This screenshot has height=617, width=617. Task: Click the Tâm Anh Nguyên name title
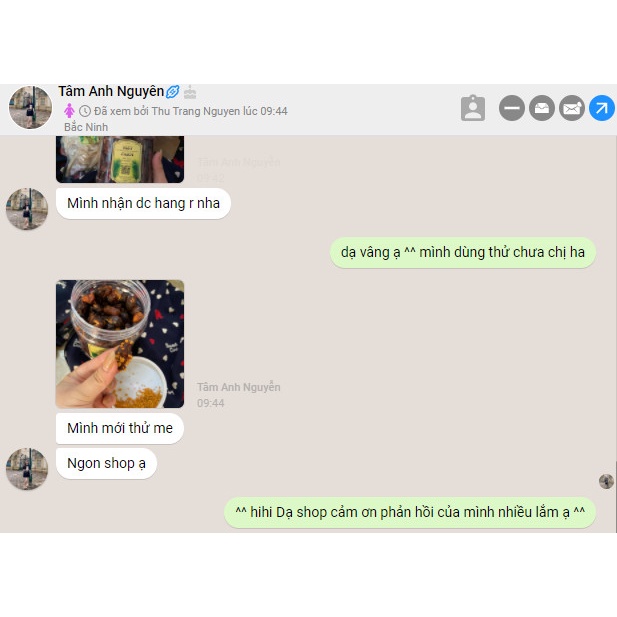[111, 91]
